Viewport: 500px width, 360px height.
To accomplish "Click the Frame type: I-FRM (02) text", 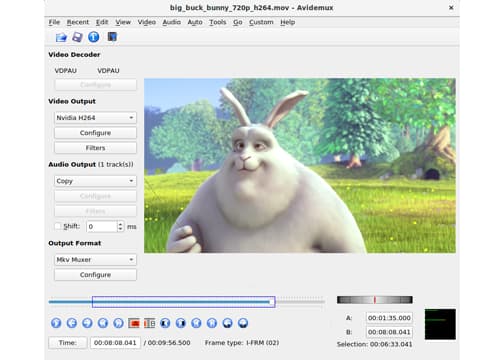I will pos(242,343).
